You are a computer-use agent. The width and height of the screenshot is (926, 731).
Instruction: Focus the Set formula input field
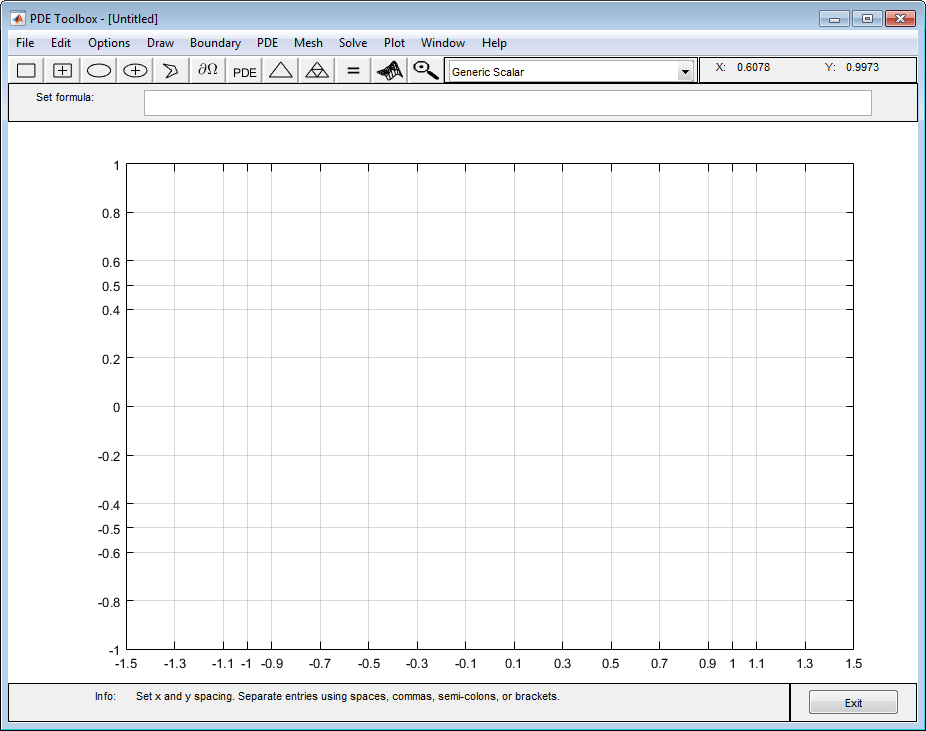coord(508,103)
